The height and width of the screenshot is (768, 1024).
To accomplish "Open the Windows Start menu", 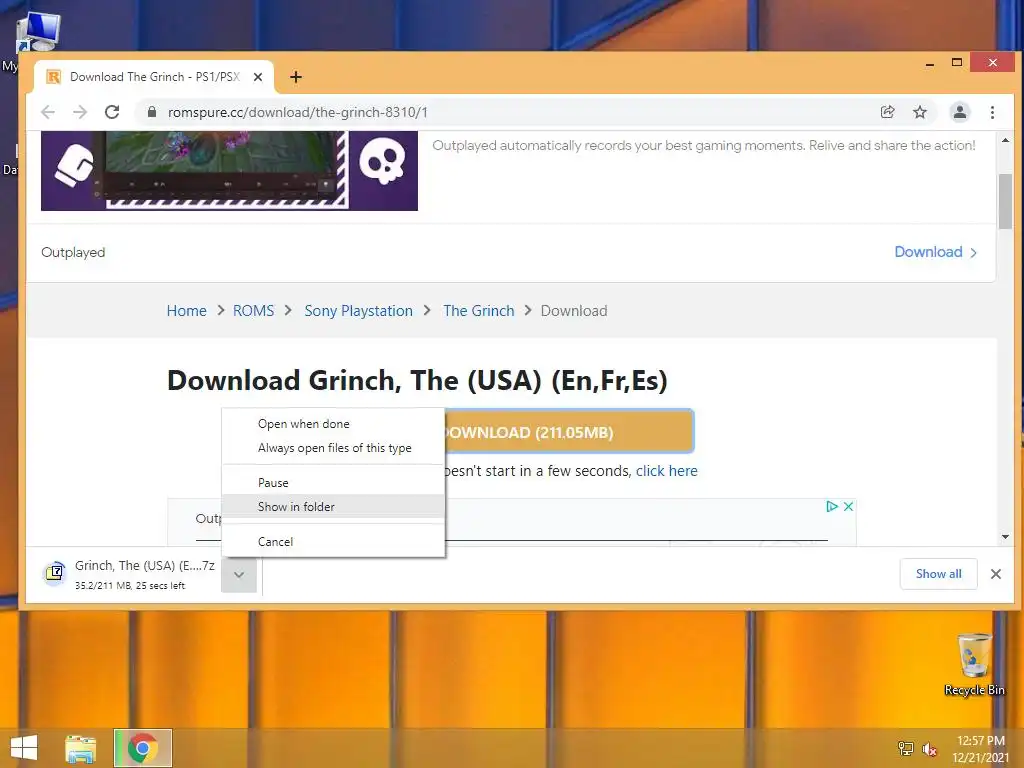I will (x=24, y=748).
